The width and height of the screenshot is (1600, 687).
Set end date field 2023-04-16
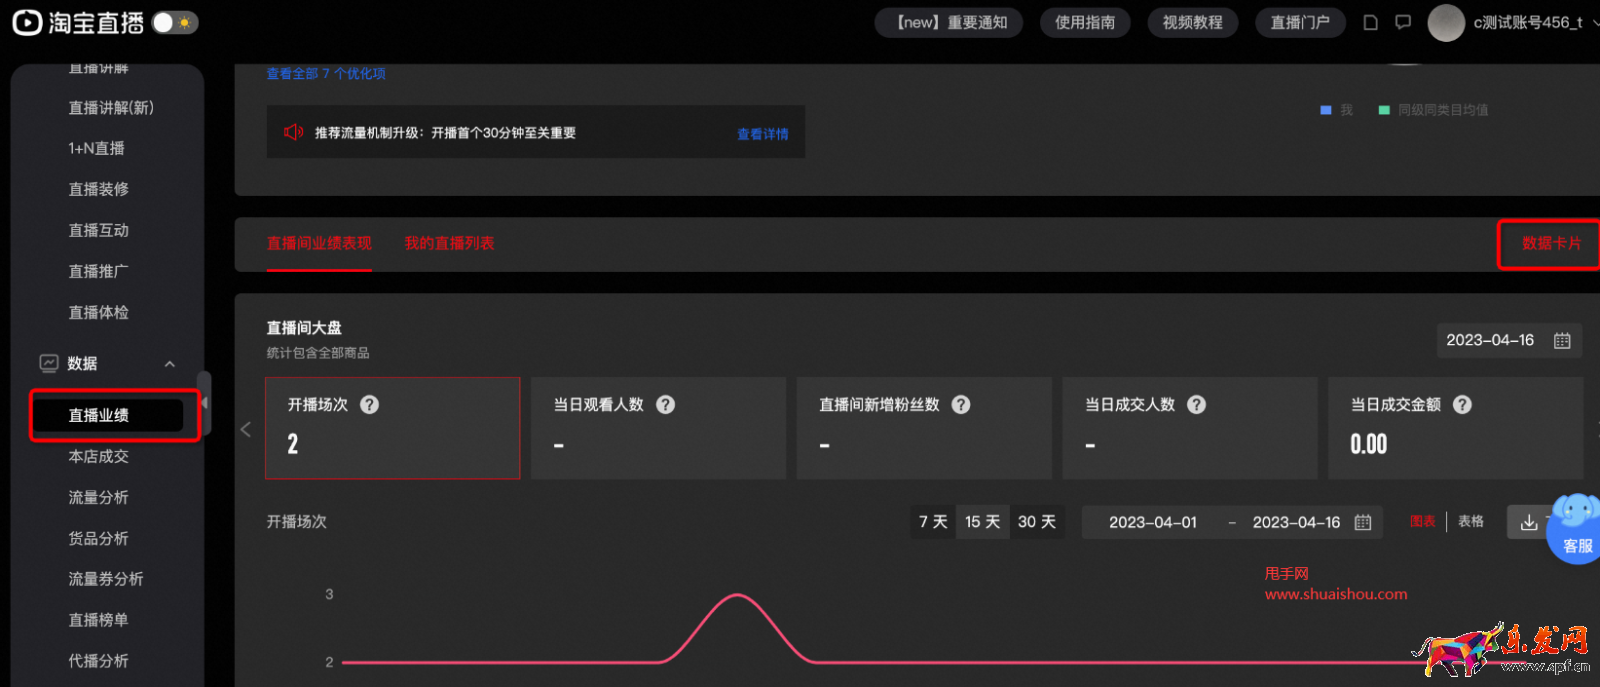pos(1296,522)
